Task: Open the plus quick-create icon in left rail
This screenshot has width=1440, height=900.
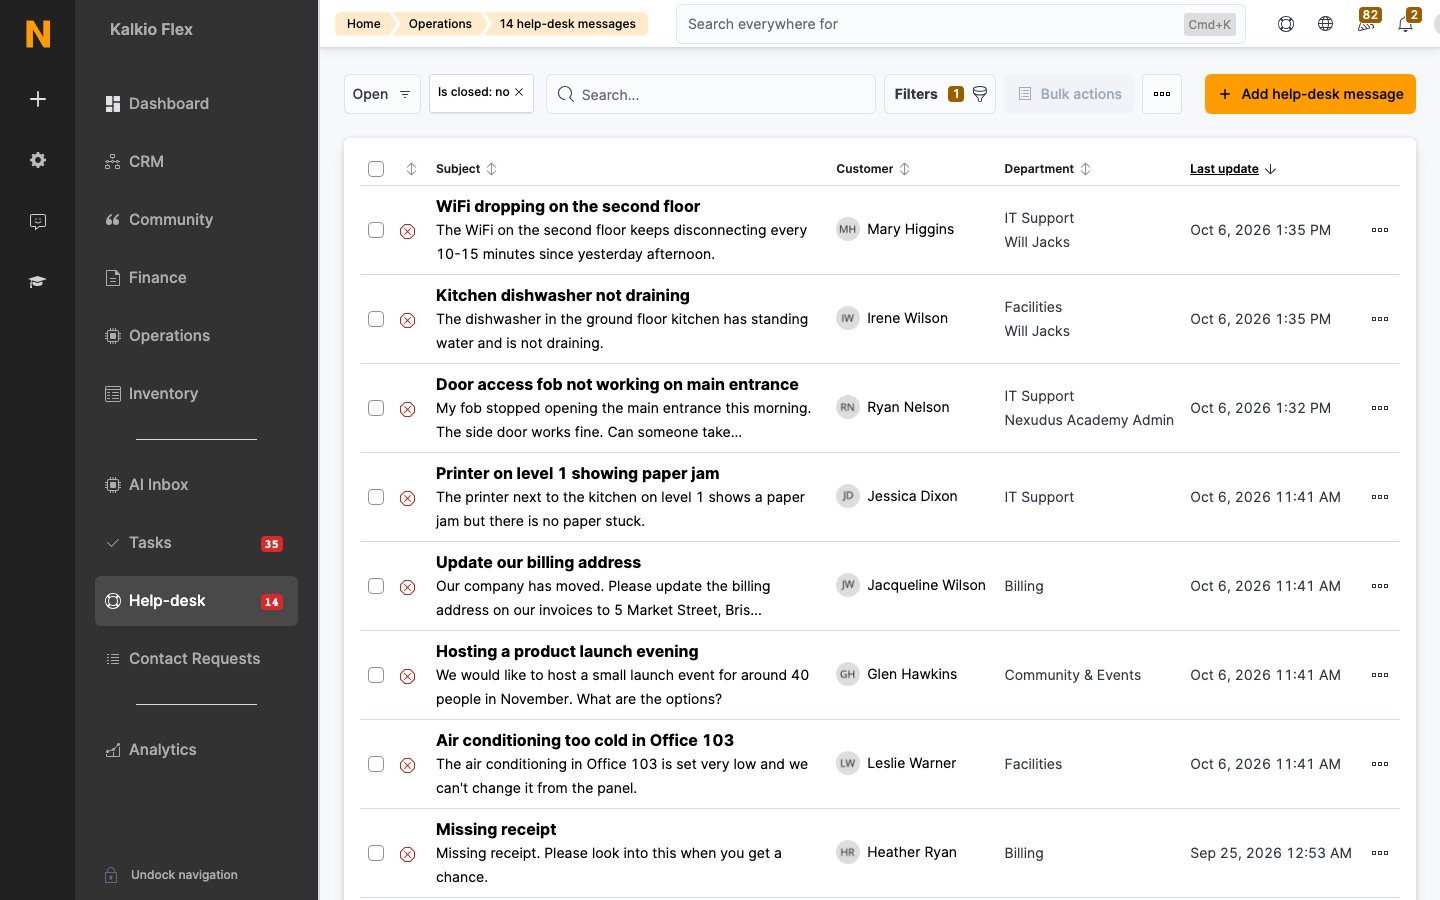Action: tap(38, 99)
